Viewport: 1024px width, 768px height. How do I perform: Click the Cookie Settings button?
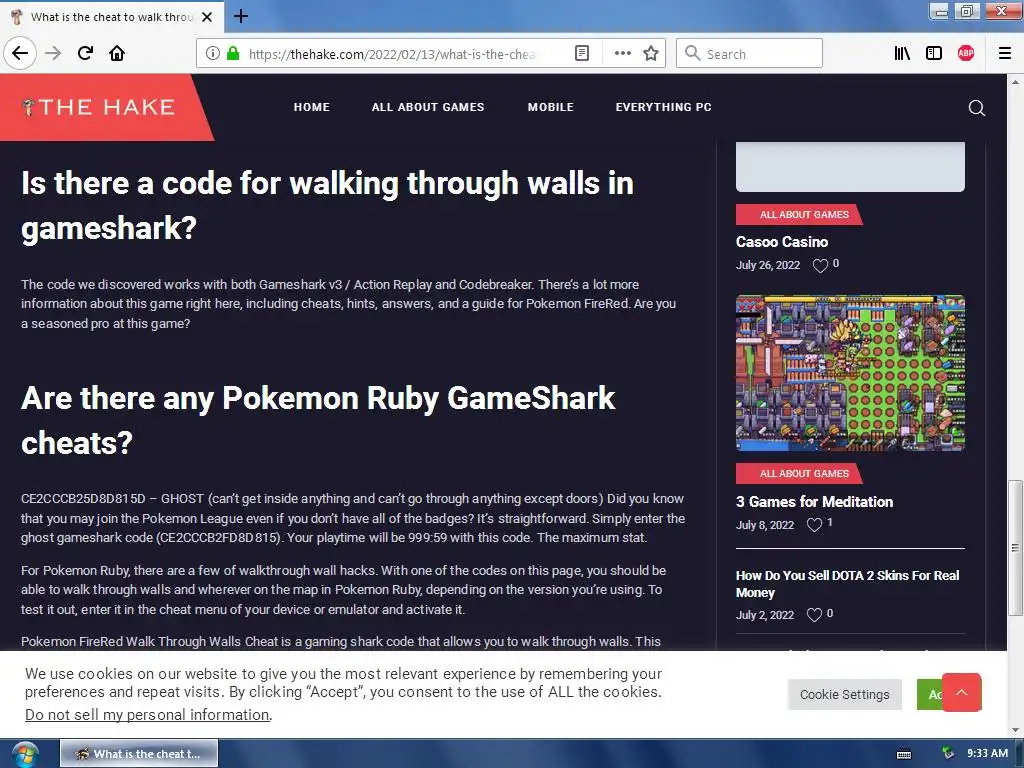pyautogui.click(x=844, y=694)
